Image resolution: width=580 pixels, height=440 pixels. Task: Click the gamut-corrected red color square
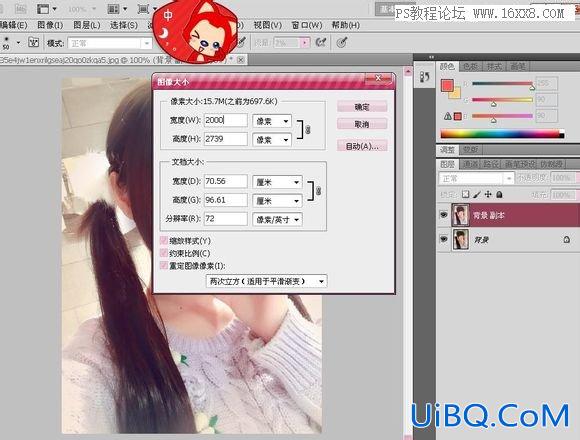click(458, 116)
